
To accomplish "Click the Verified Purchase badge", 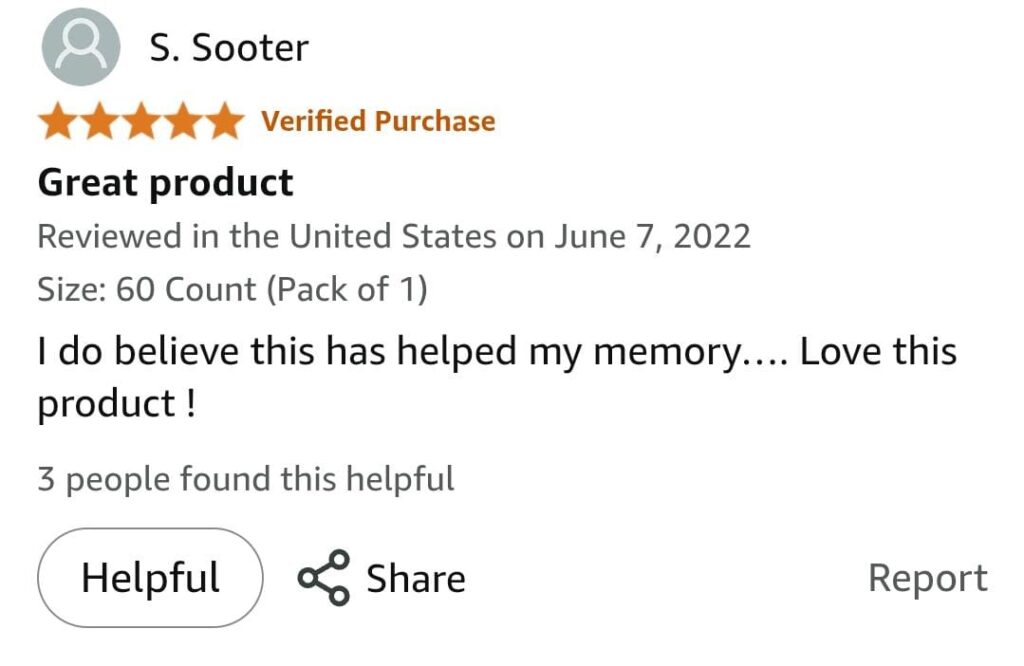I will [x=378, y=122].
